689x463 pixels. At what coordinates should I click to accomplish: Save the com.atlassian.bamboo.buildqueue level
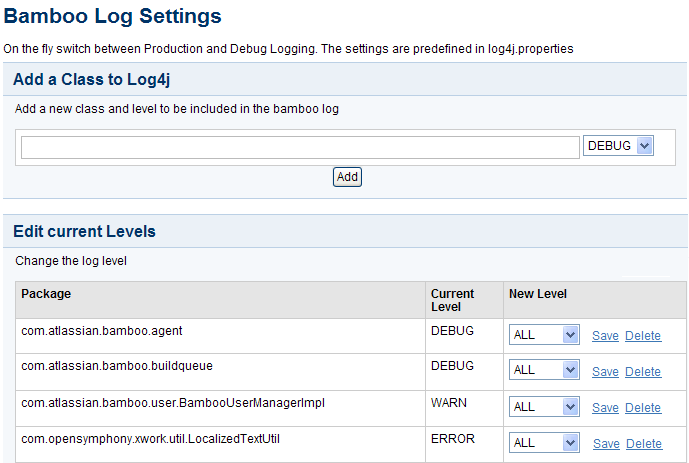pos(605,372)
